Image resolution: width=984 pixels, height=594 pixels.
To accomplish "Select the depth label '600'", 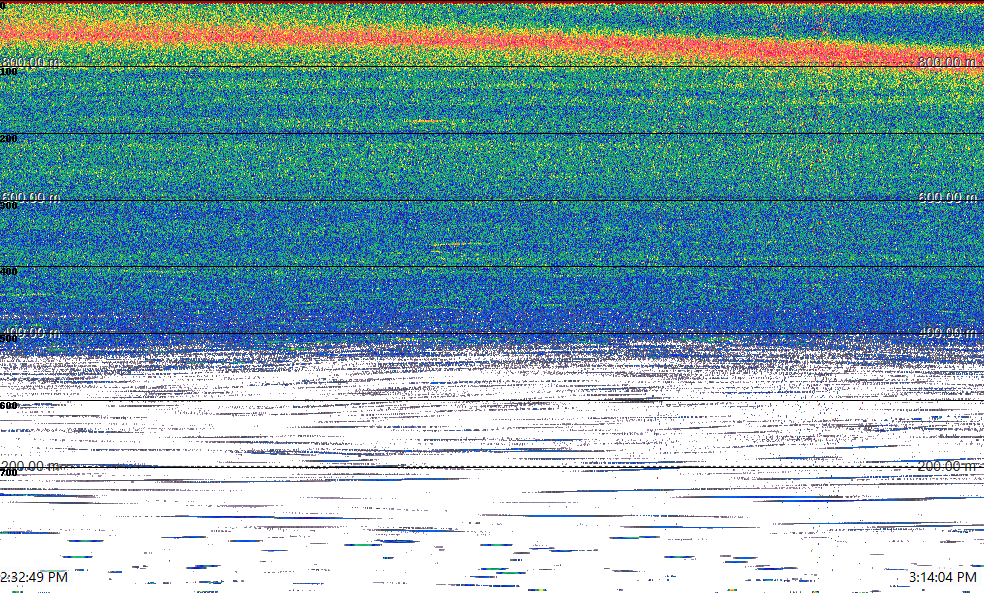I will click(x=9, y=406).
